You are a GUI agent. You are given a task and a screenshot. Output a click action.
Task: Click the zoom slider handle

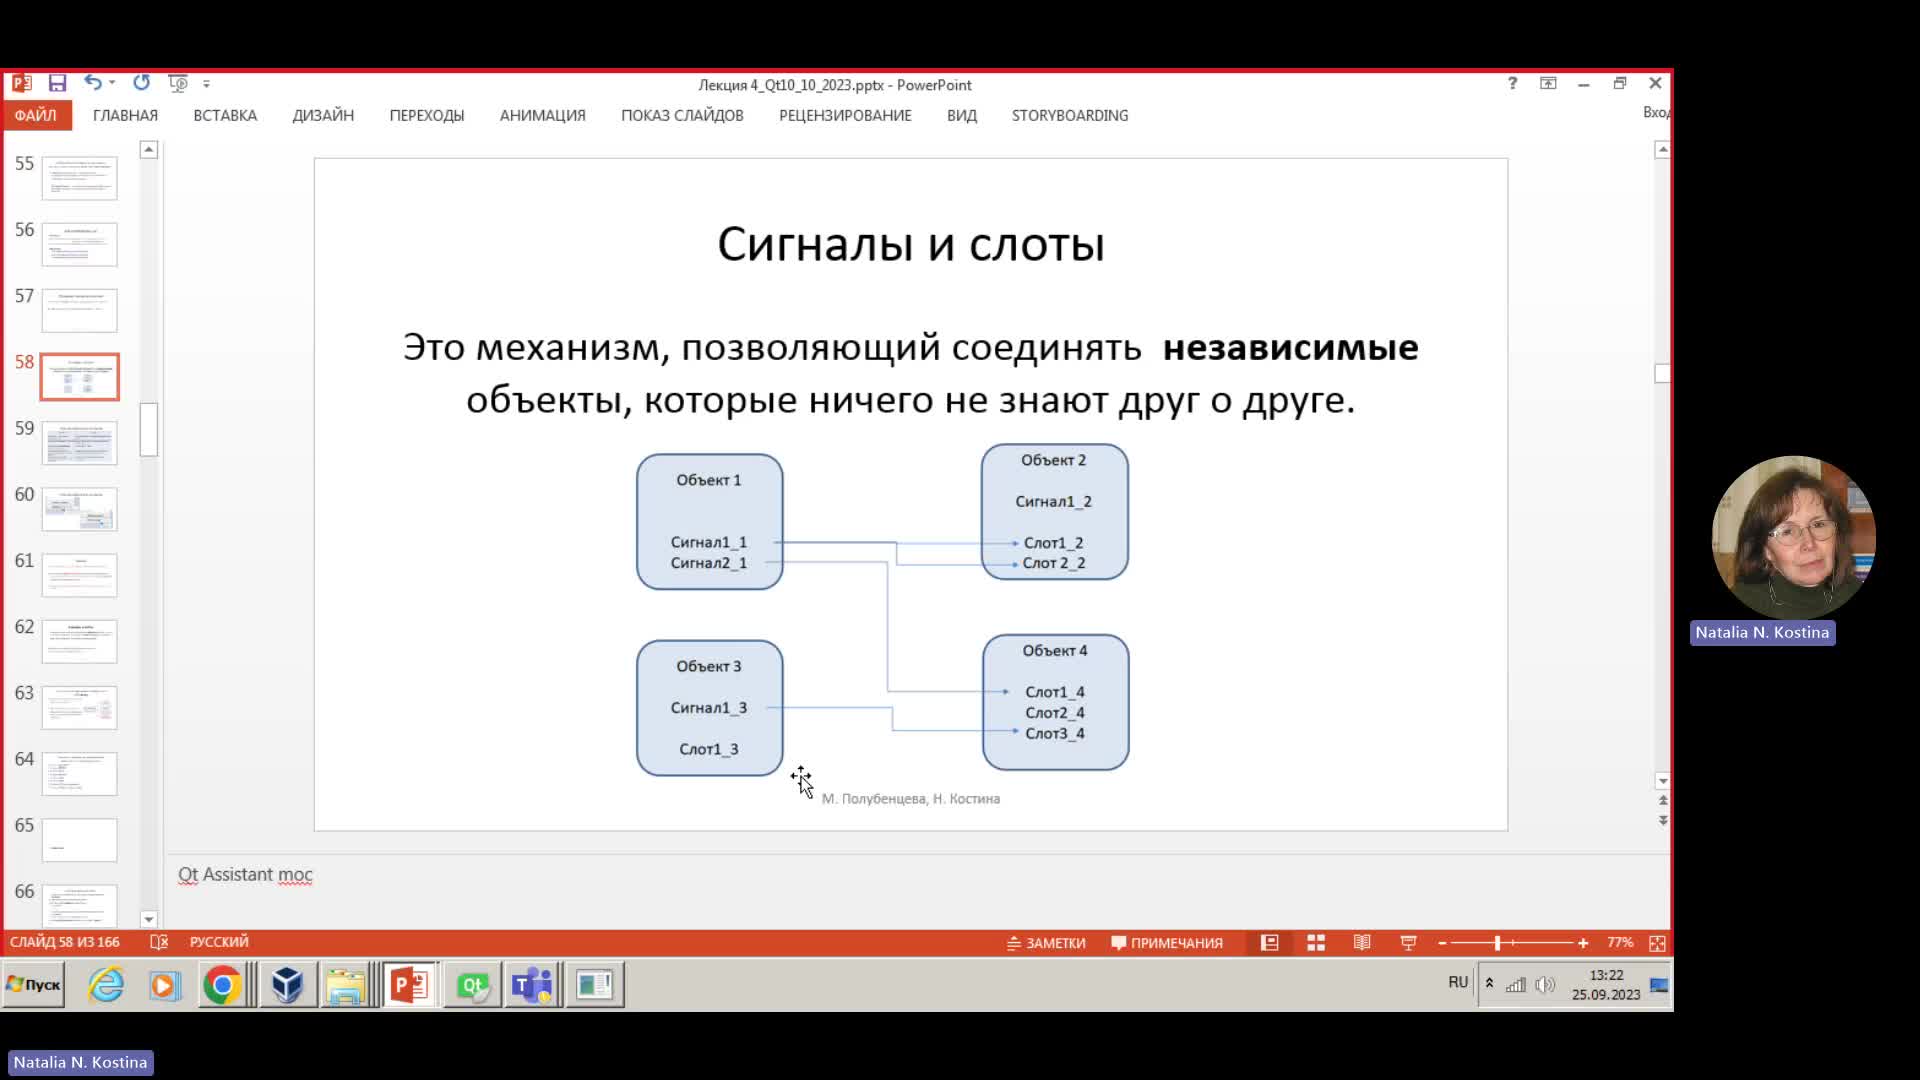1497,943
